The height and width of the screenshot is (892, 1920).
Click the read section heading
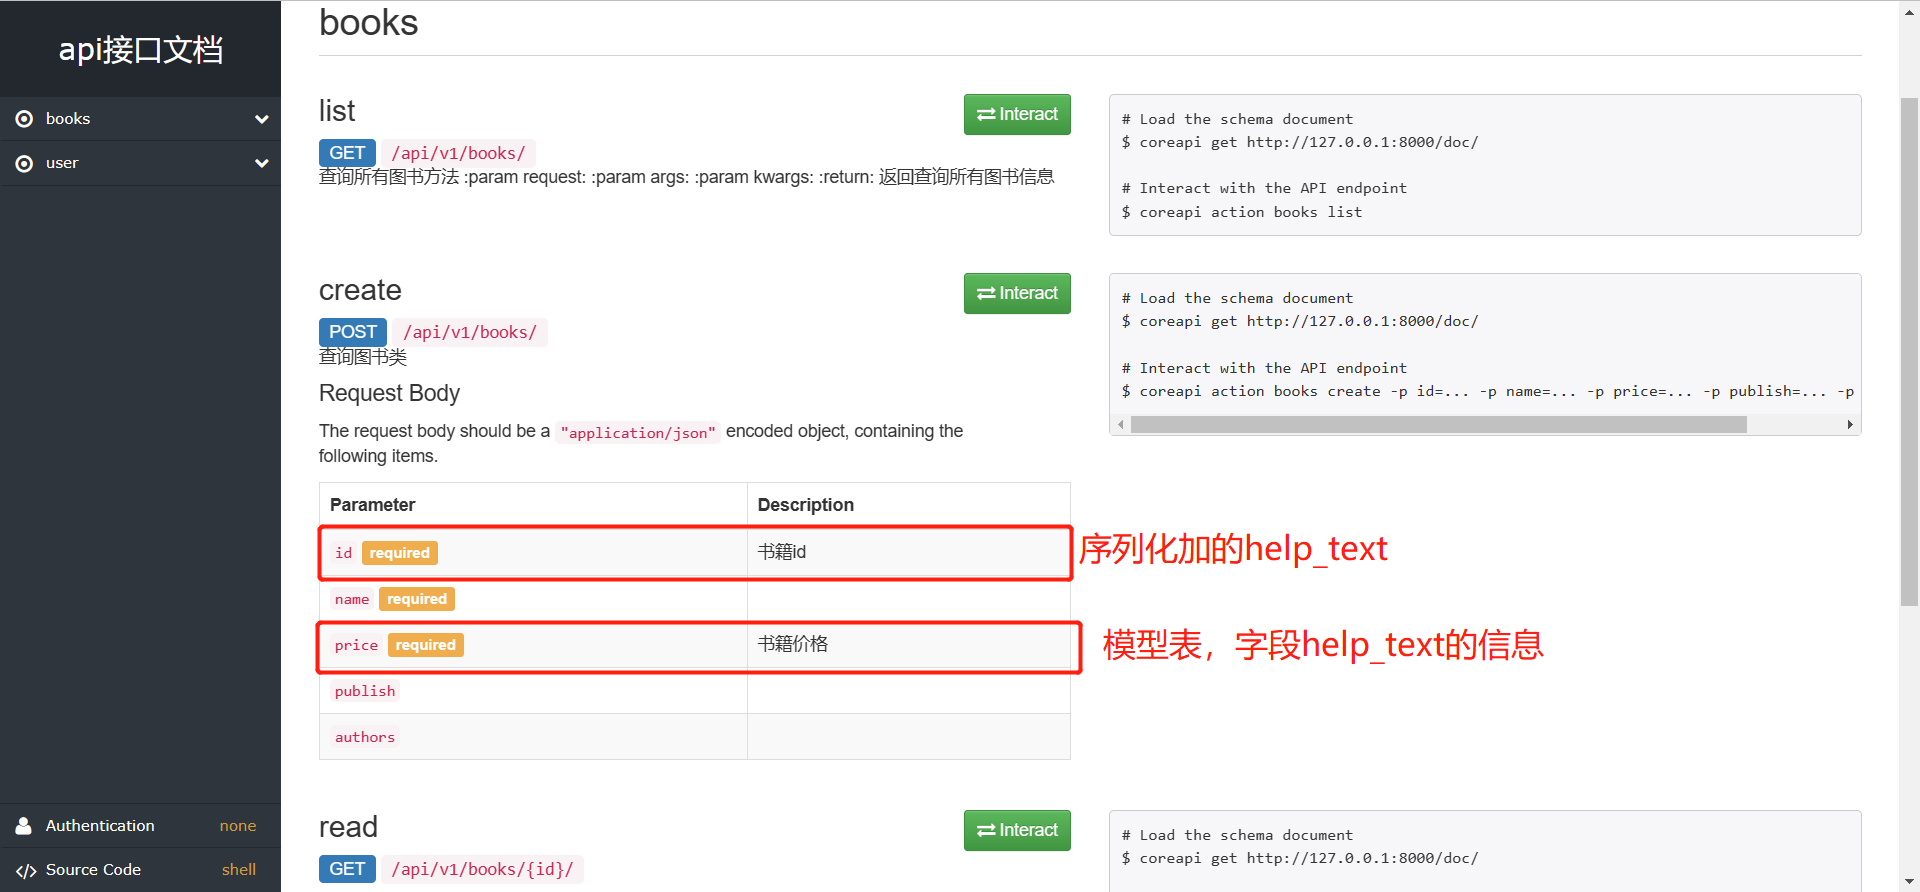(x=348, y=827)
